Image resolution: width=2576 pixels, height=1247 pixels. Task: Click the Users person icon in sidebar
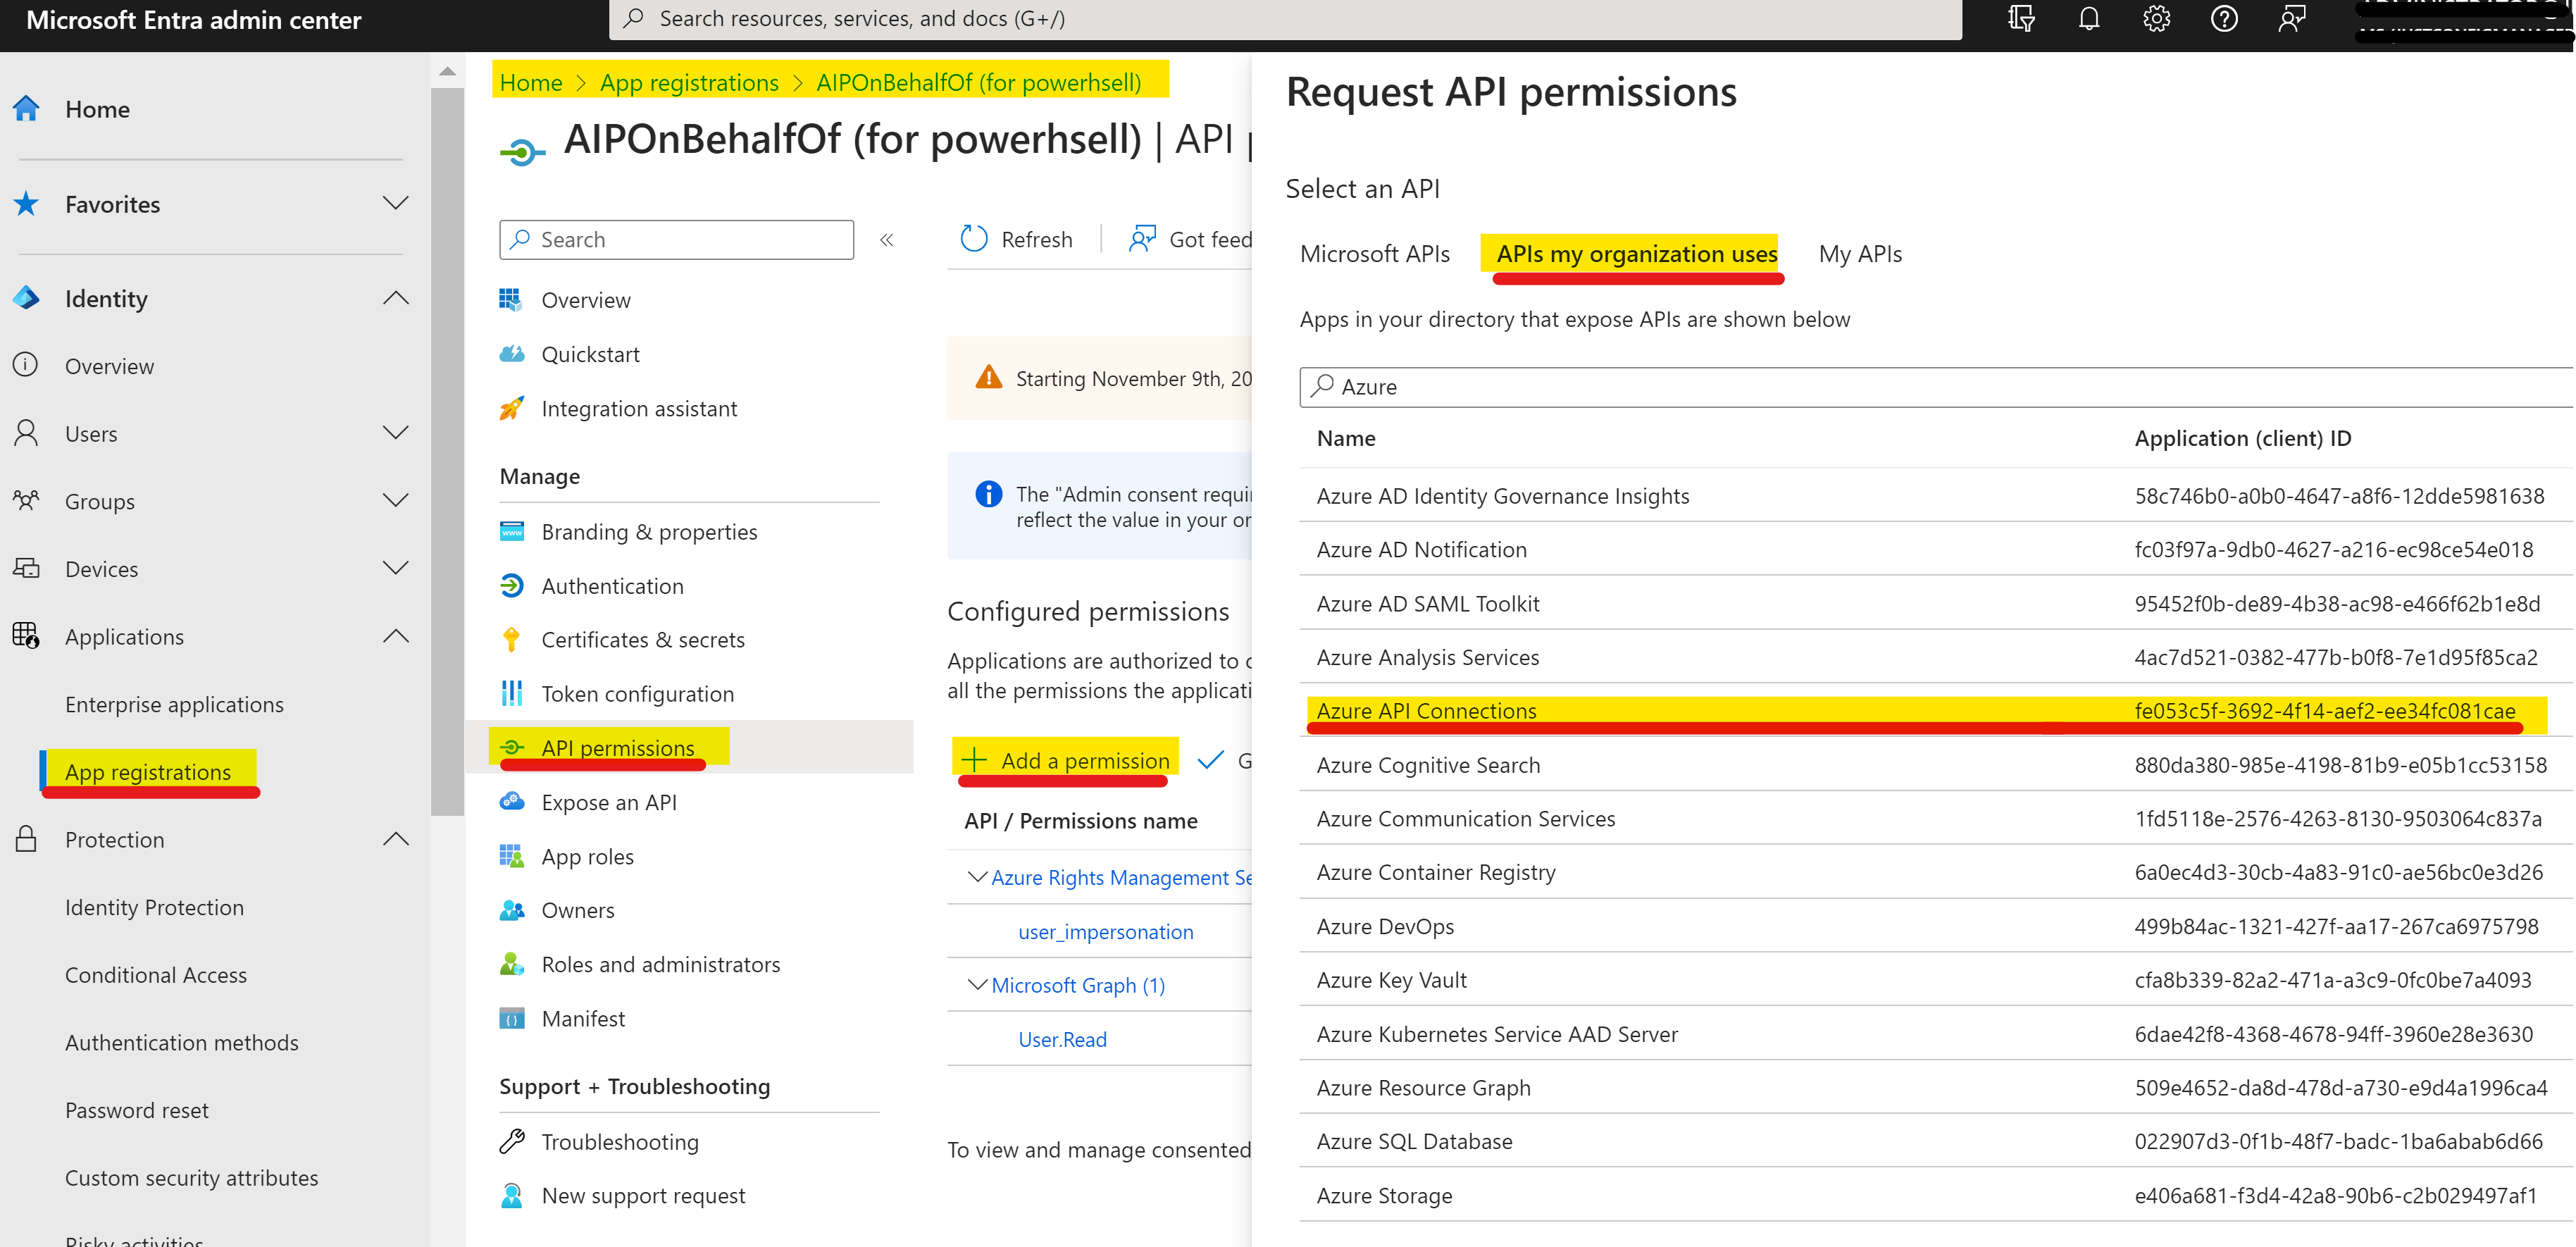(x=26, y=433)
